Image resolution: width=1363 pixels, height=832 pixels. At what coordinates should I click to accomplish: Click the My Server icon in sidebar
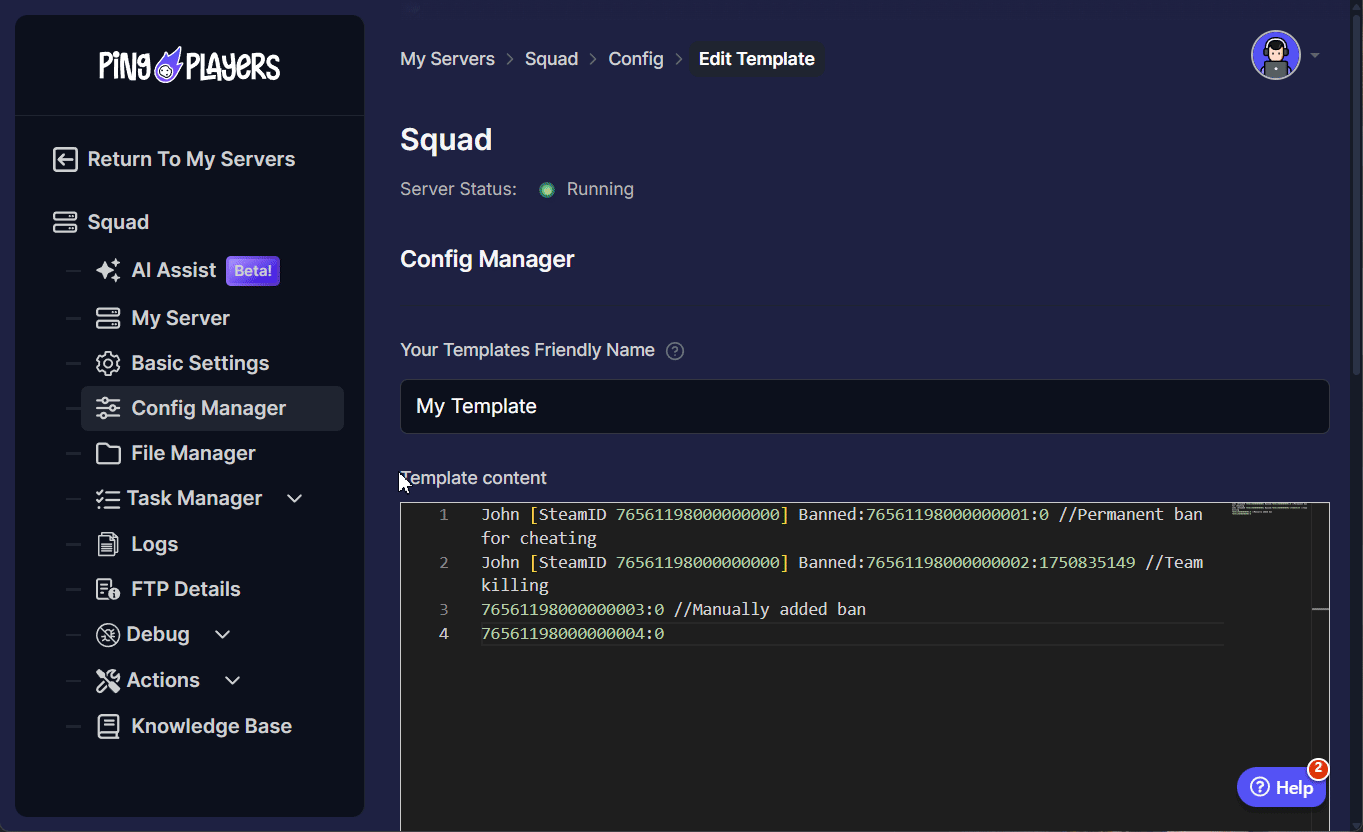pyautogui.click(x=108, y=318)
